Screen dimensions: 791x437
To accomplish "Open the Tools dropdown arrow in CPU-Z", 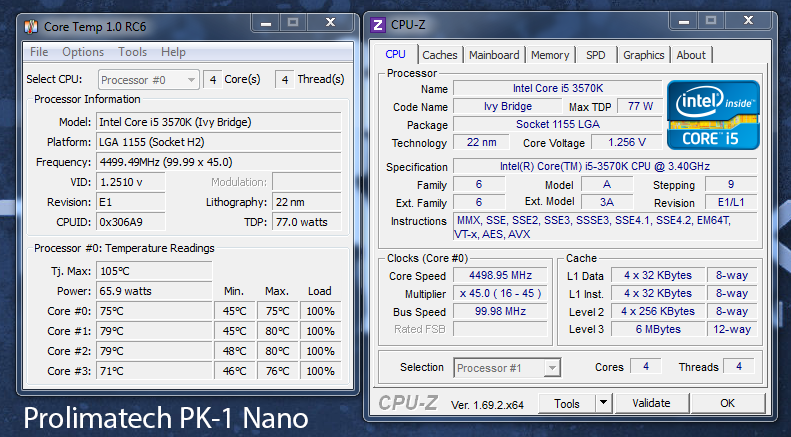I will (x=603, y=403).
